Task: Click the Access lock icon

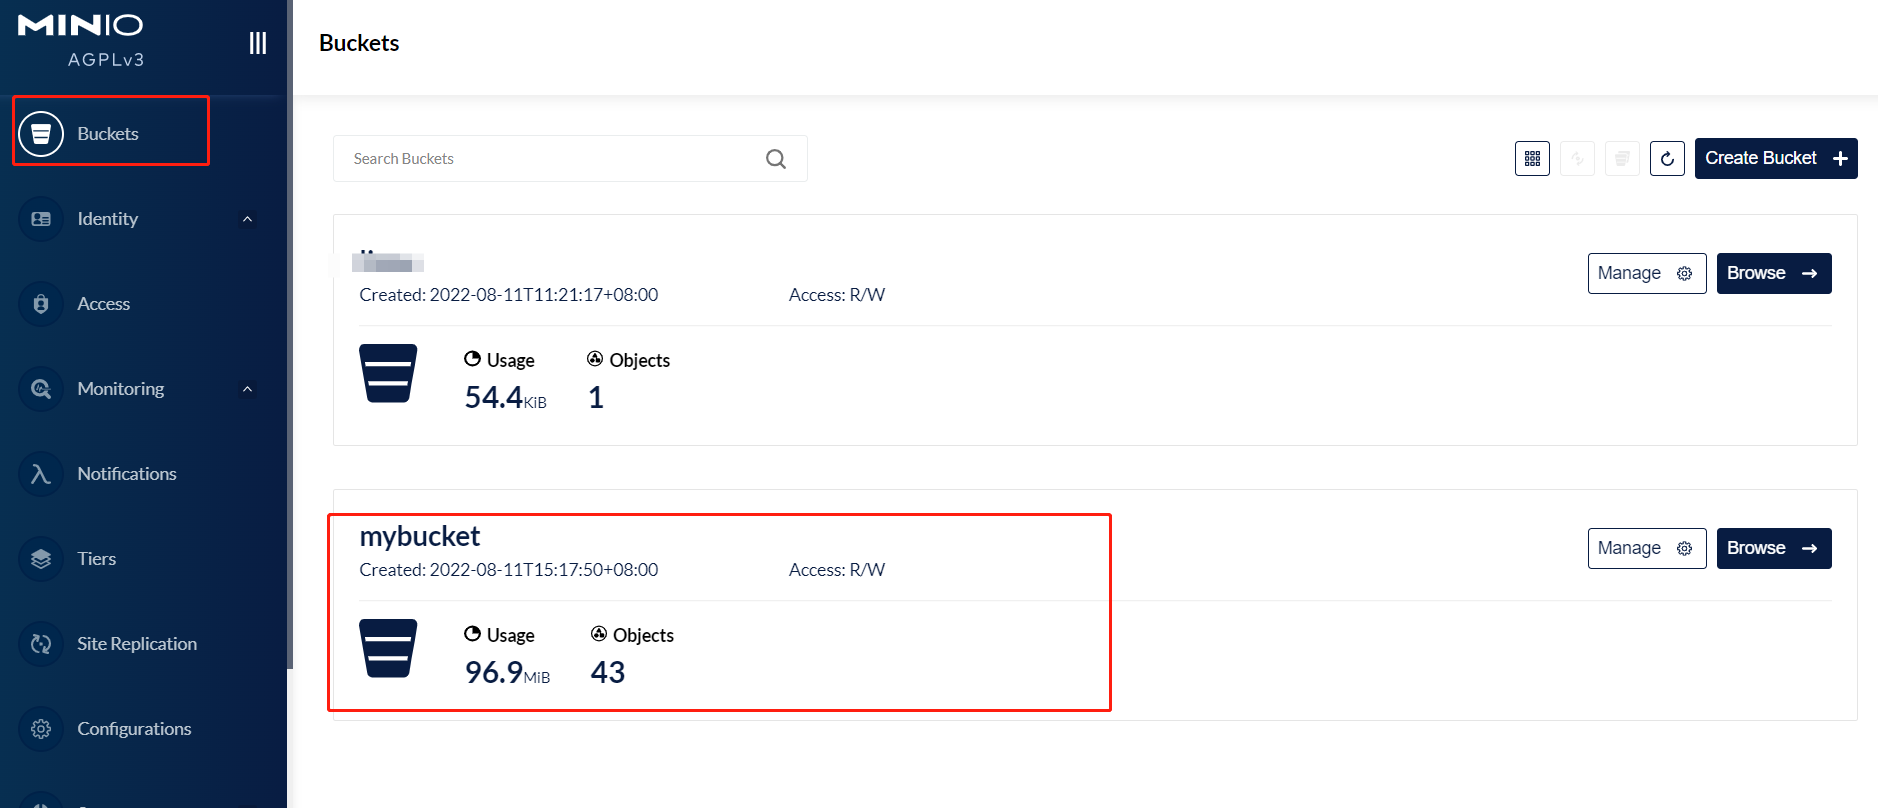Action: coord(41,304)
